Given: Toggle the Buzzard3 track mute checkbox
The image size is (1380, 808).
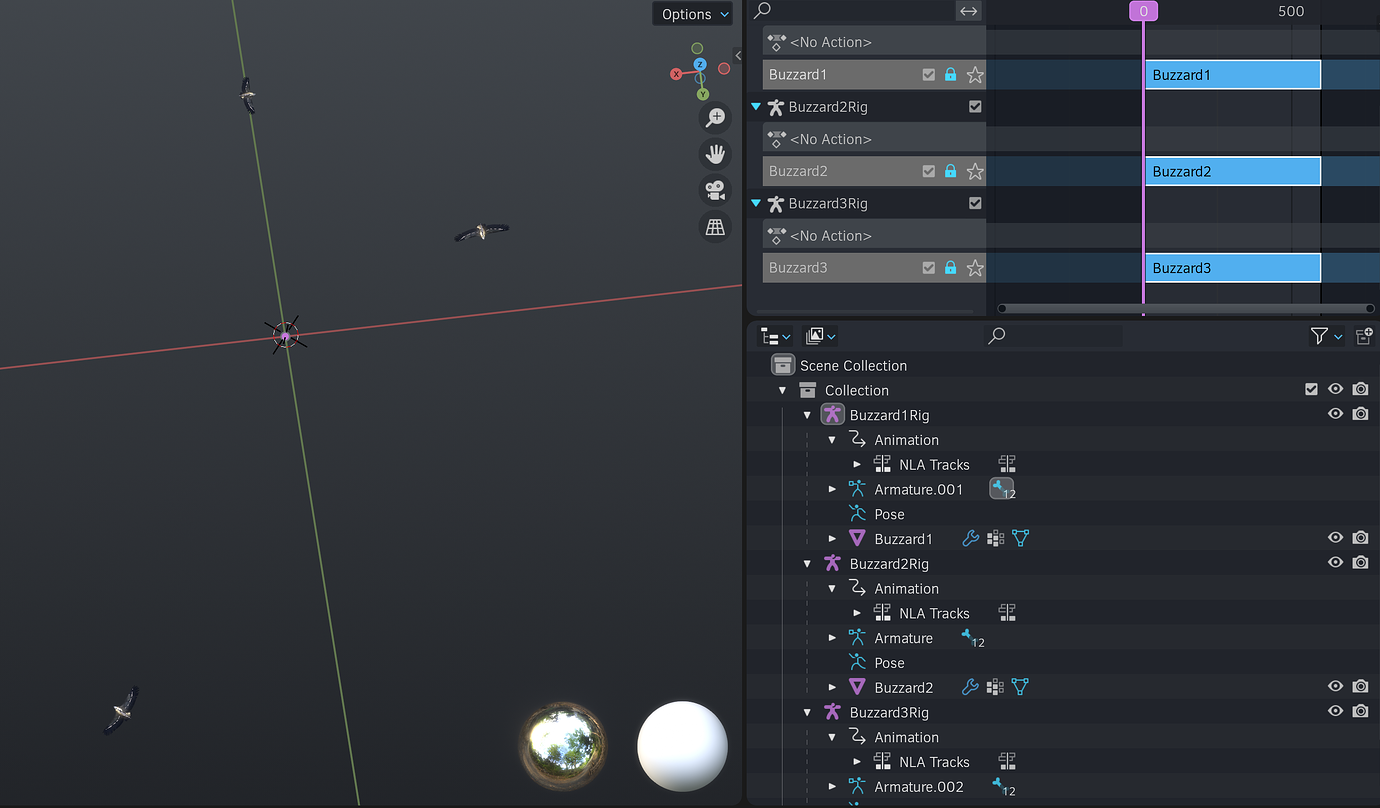Looking at the screenshot, I should [x=929, y=268].
